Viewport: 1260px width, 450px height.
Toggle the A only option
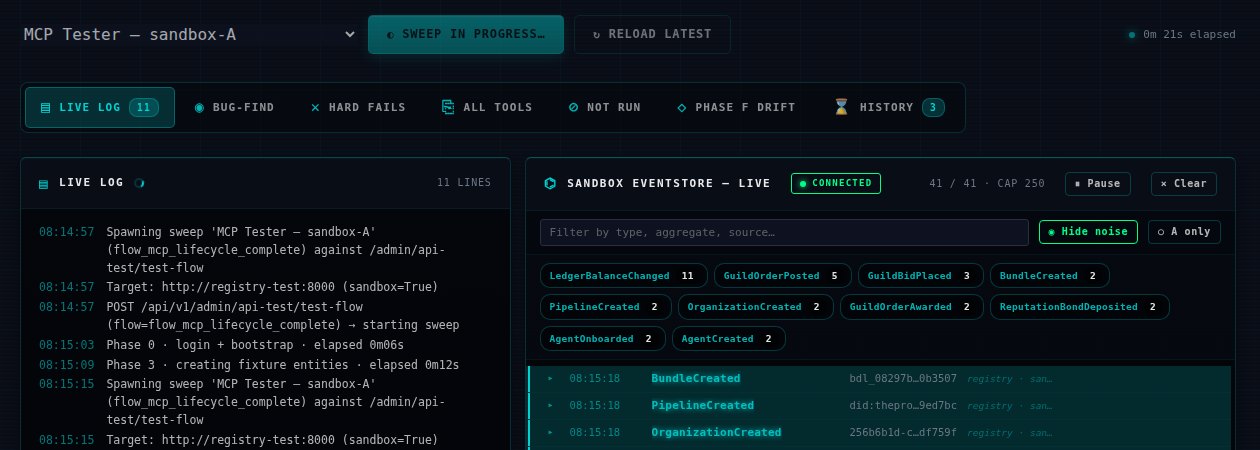[x=1184, y=232]
